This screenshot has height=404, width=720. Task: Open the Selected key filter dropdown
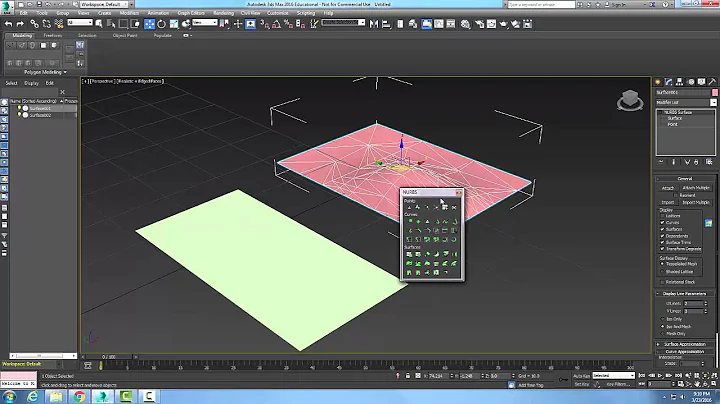tap(613, 376)
